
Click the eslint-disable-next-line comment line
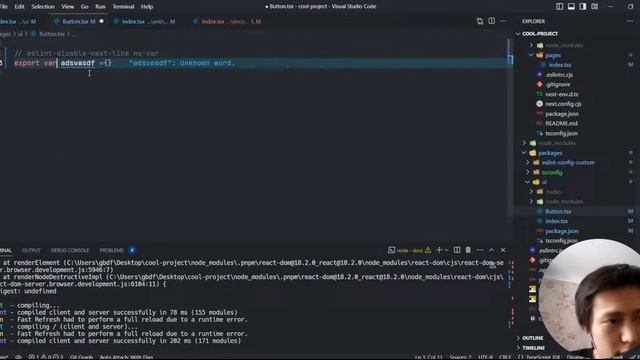tap(87, 53)
